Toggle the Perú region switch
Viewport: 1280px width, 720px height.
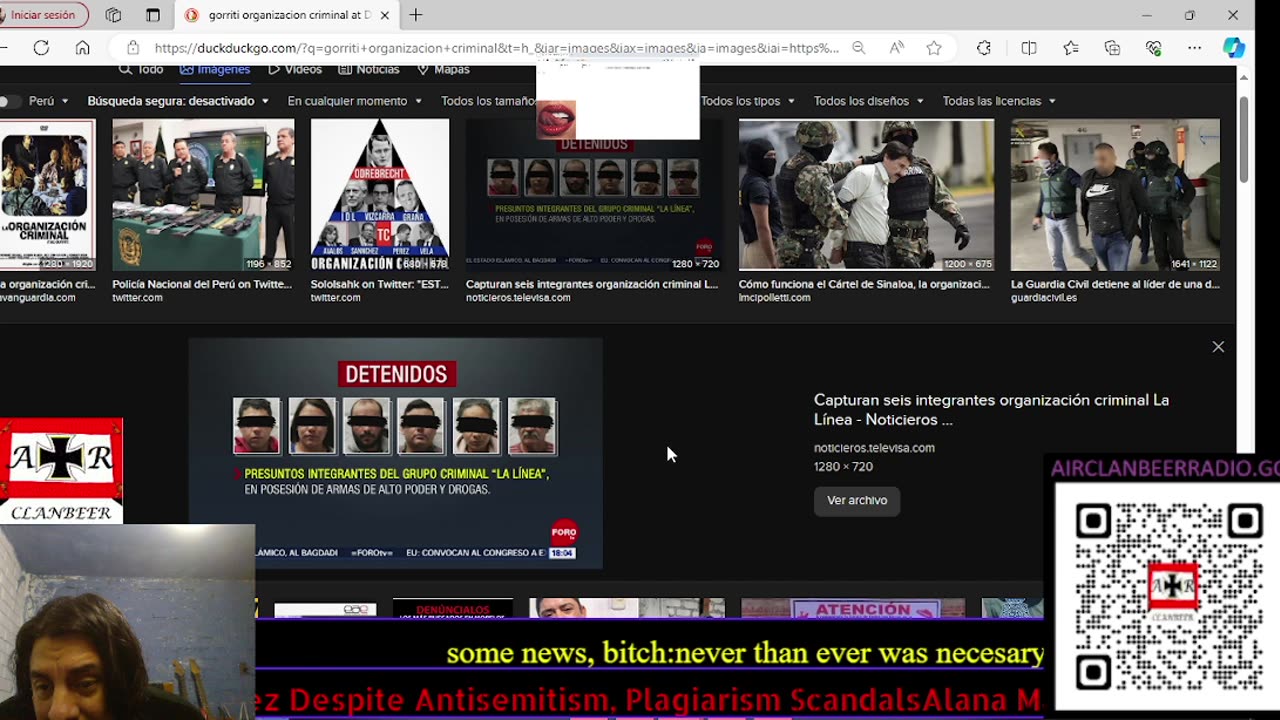pyautogui.click(x=10, y=101)
